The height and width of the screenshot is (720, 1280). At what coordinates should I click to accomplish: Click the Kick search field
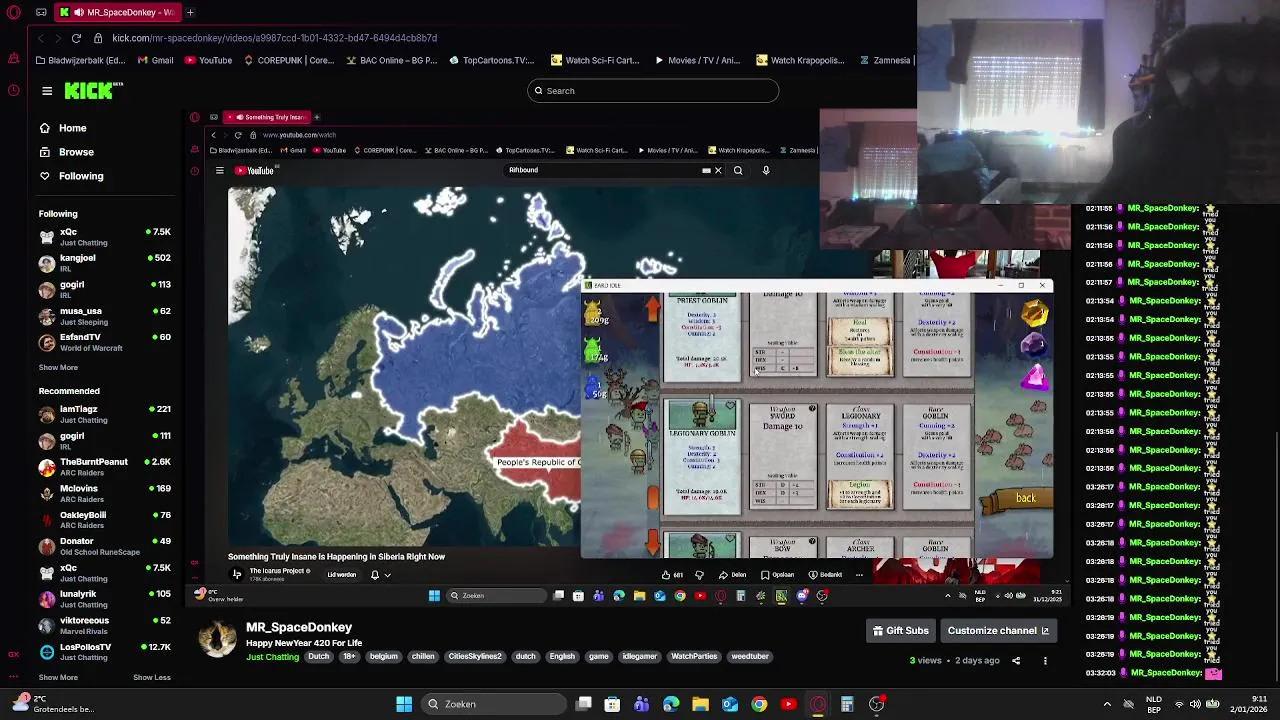[x=653, y=91]
